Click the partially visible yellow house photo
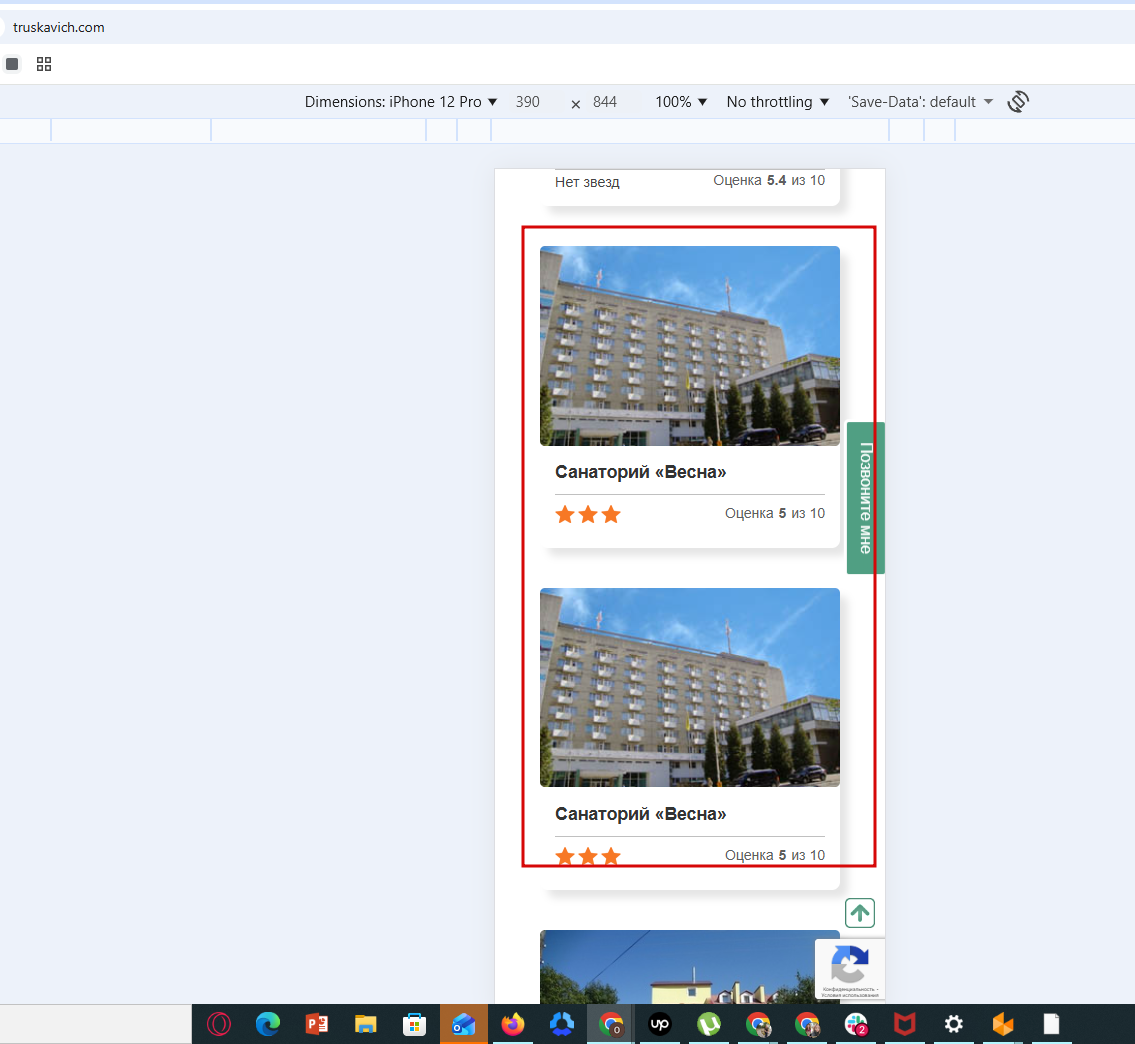 click(690, 967)
